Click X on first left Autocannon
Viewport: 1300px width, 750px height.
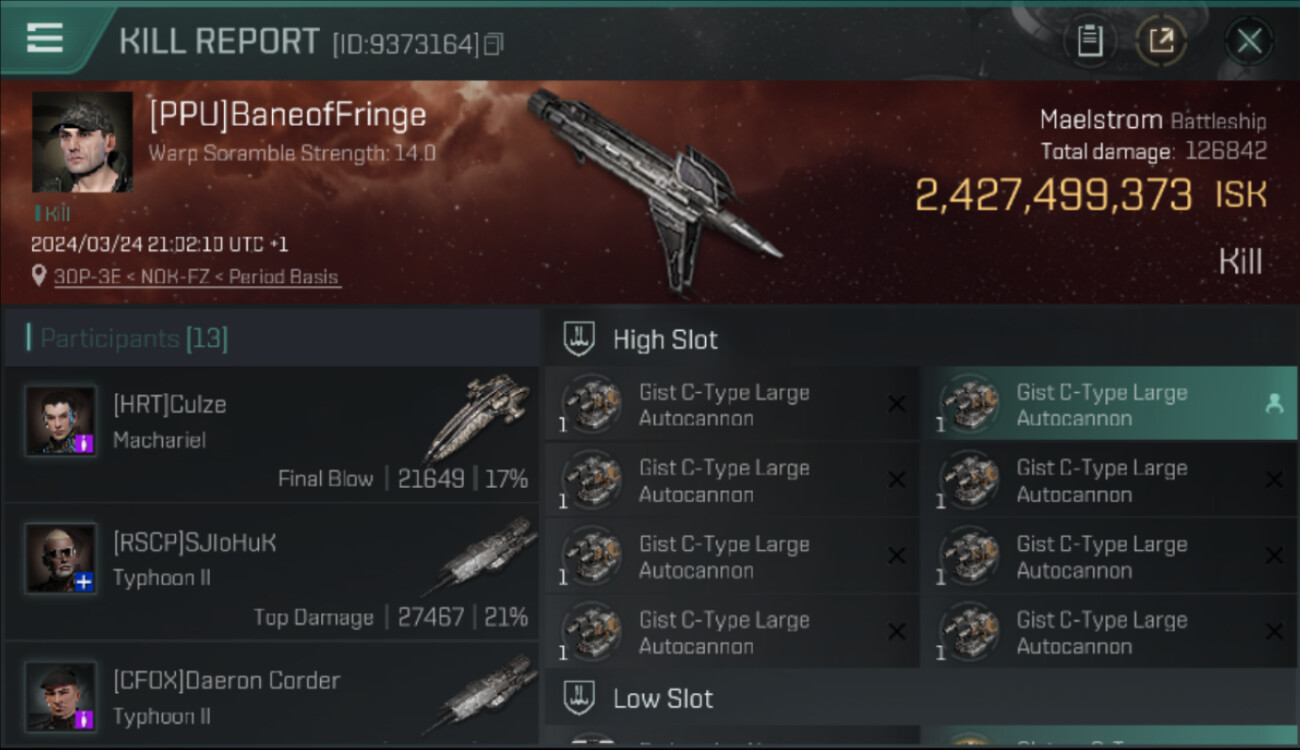[x=897, y=404]
